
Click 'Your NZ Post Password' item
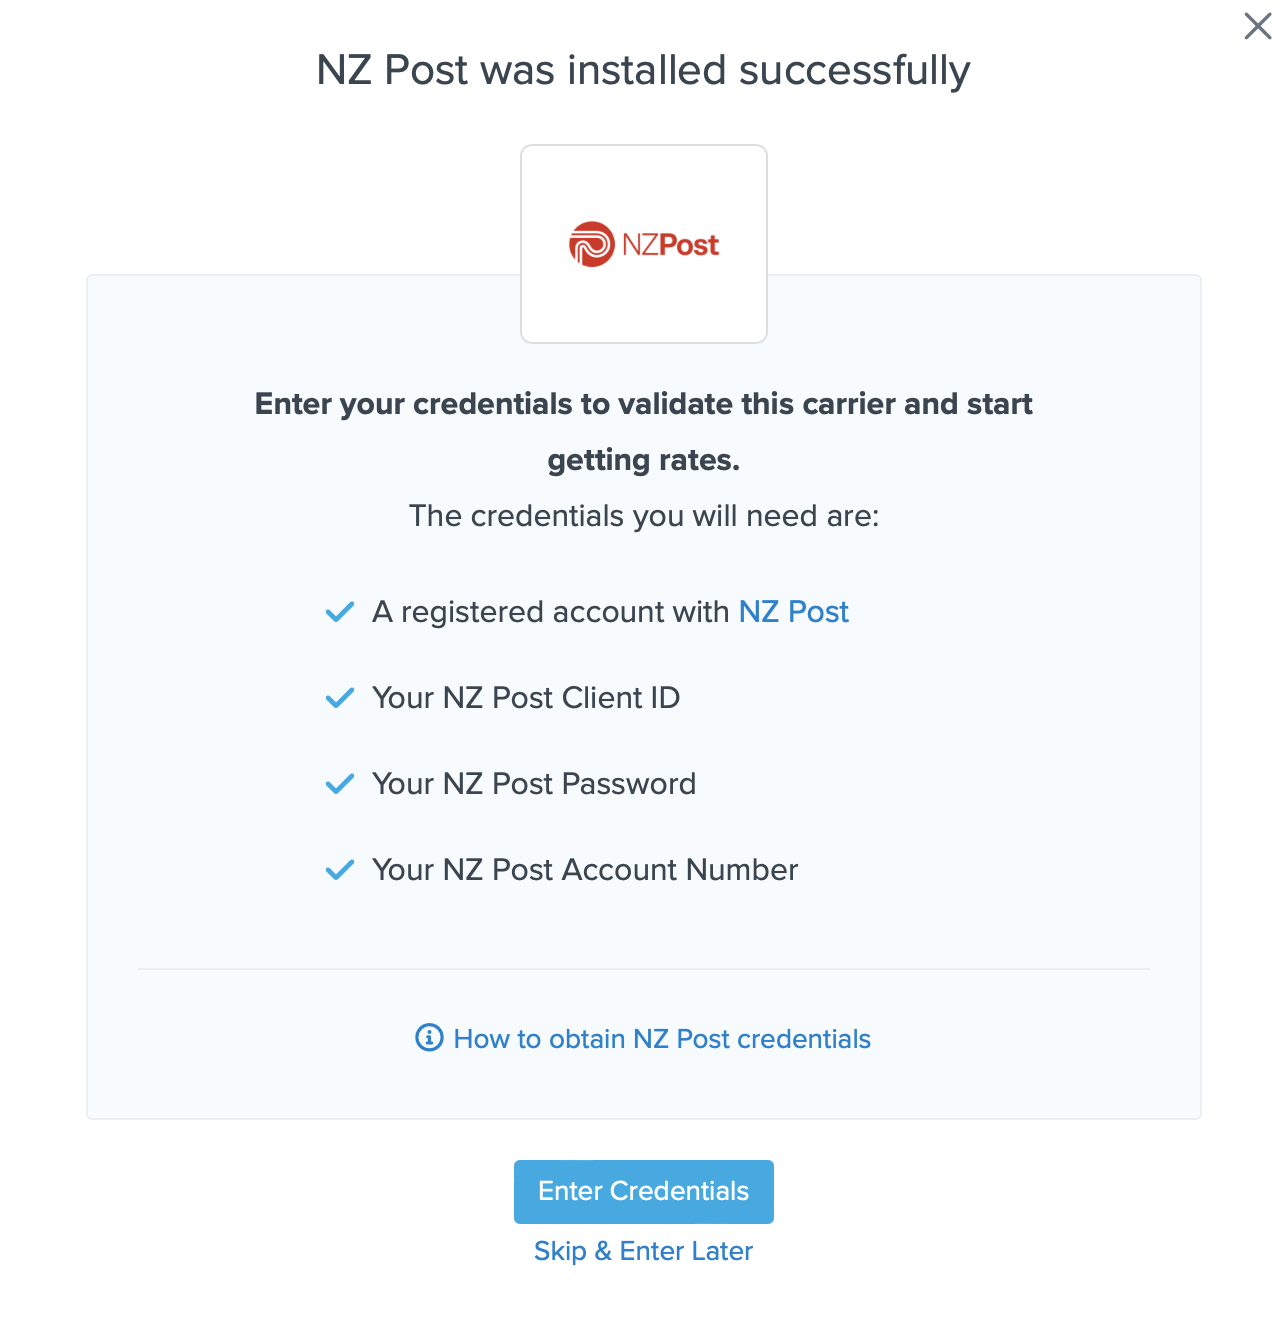[x=534, y=784]
